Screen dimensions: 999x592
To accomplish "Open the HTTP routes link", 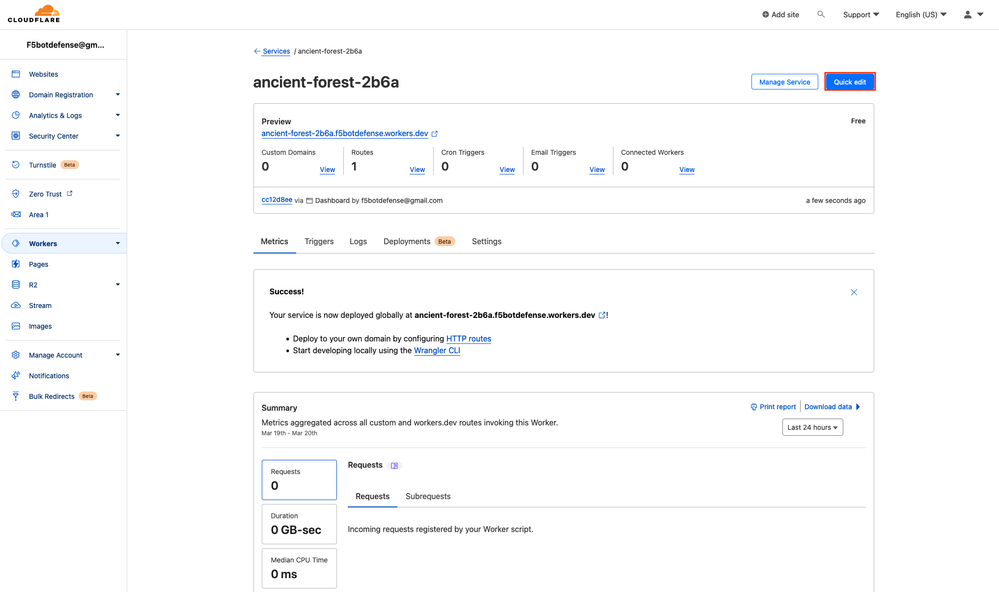I will [x=469, y=339].
